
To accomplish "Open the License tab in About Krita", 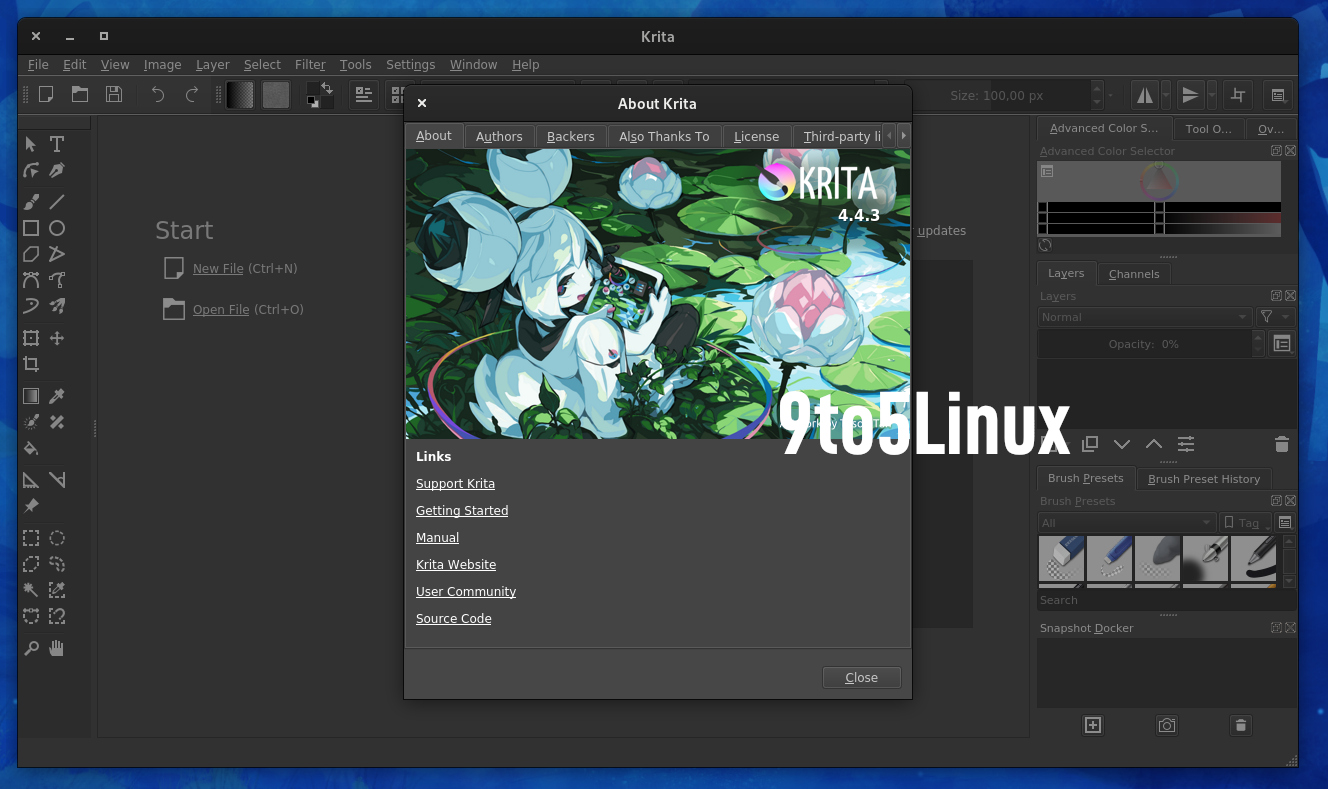I will (756, 136).
